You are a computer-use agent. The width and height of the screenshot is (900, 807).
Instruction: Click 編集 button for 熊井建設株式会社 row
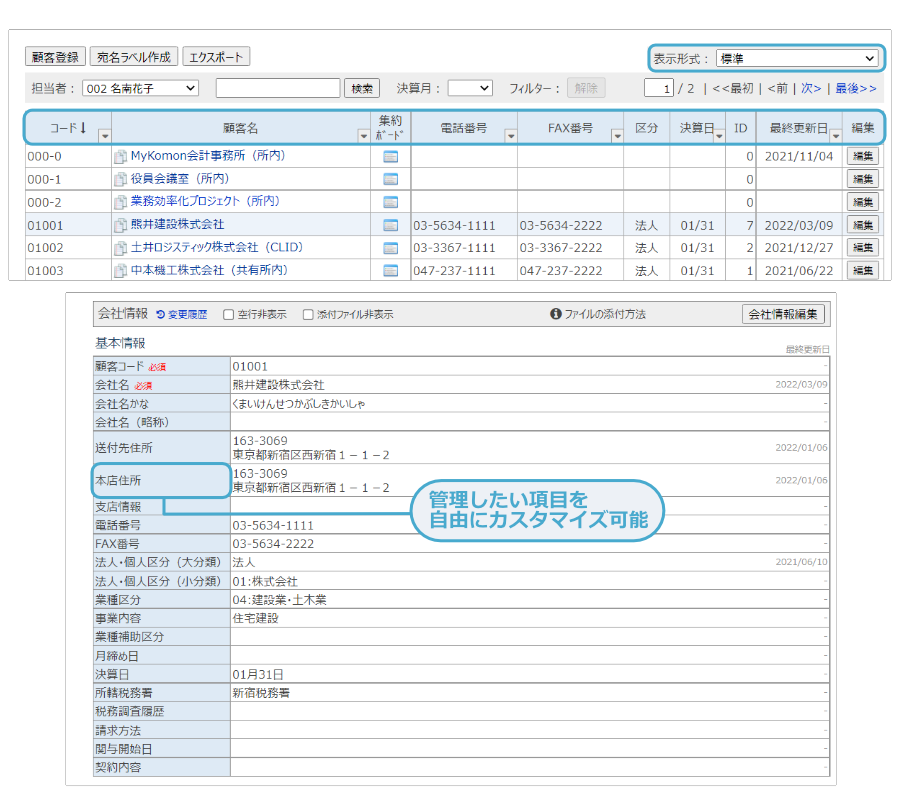[862, 225]
